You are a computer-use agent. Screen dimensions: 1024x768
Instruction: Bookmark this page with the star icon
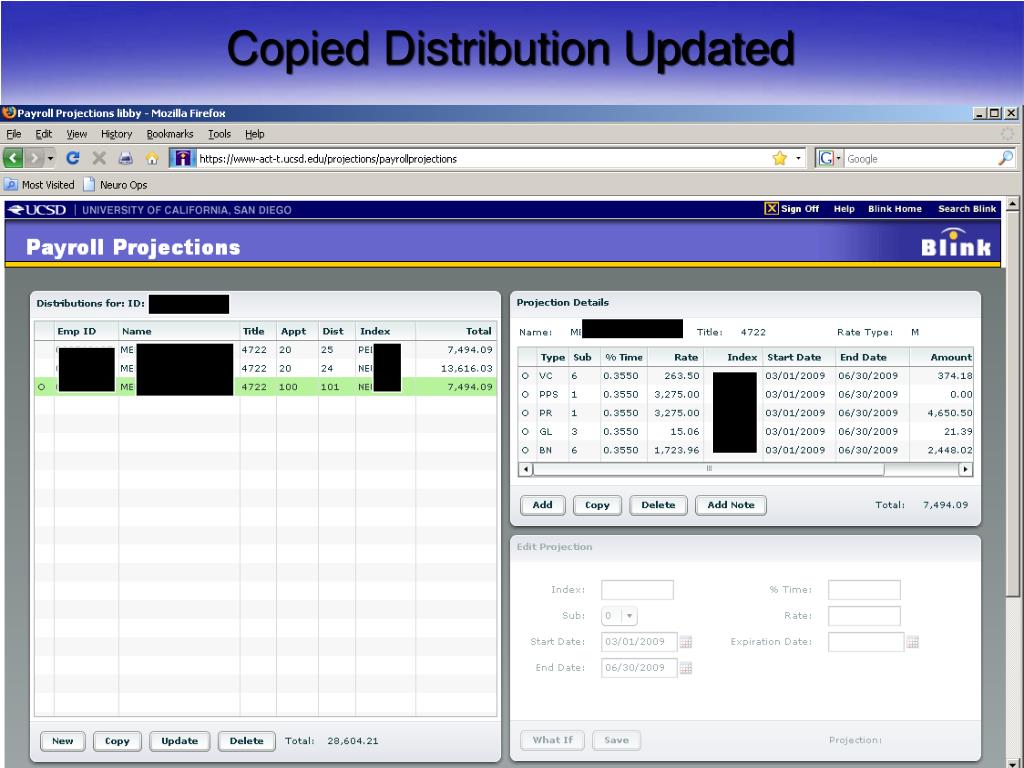[x=780, y=158]
